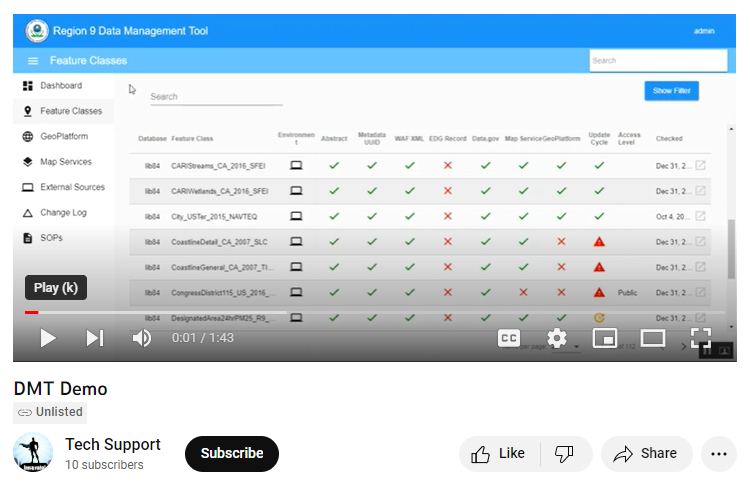Sort by Feature Class column header
750x486 pixels.
coord(192,139)
